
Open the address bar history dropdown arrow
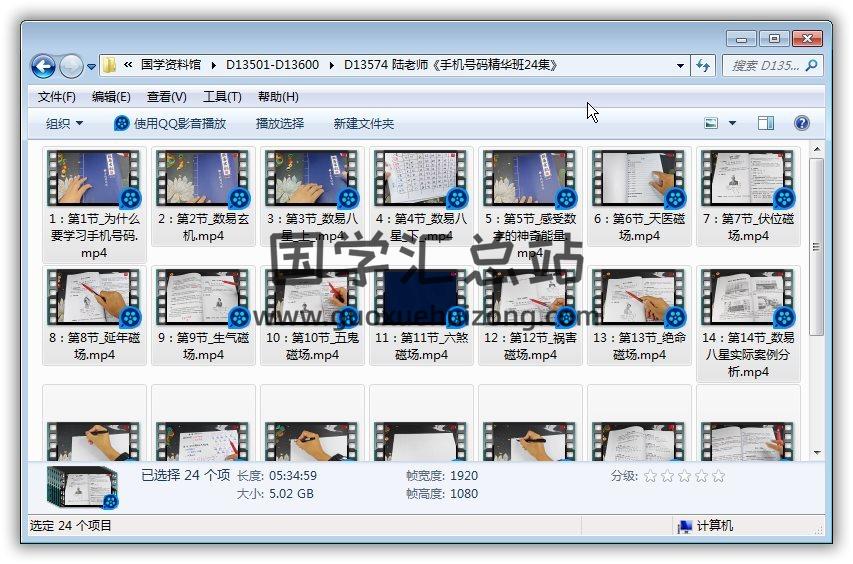point(681,65)
